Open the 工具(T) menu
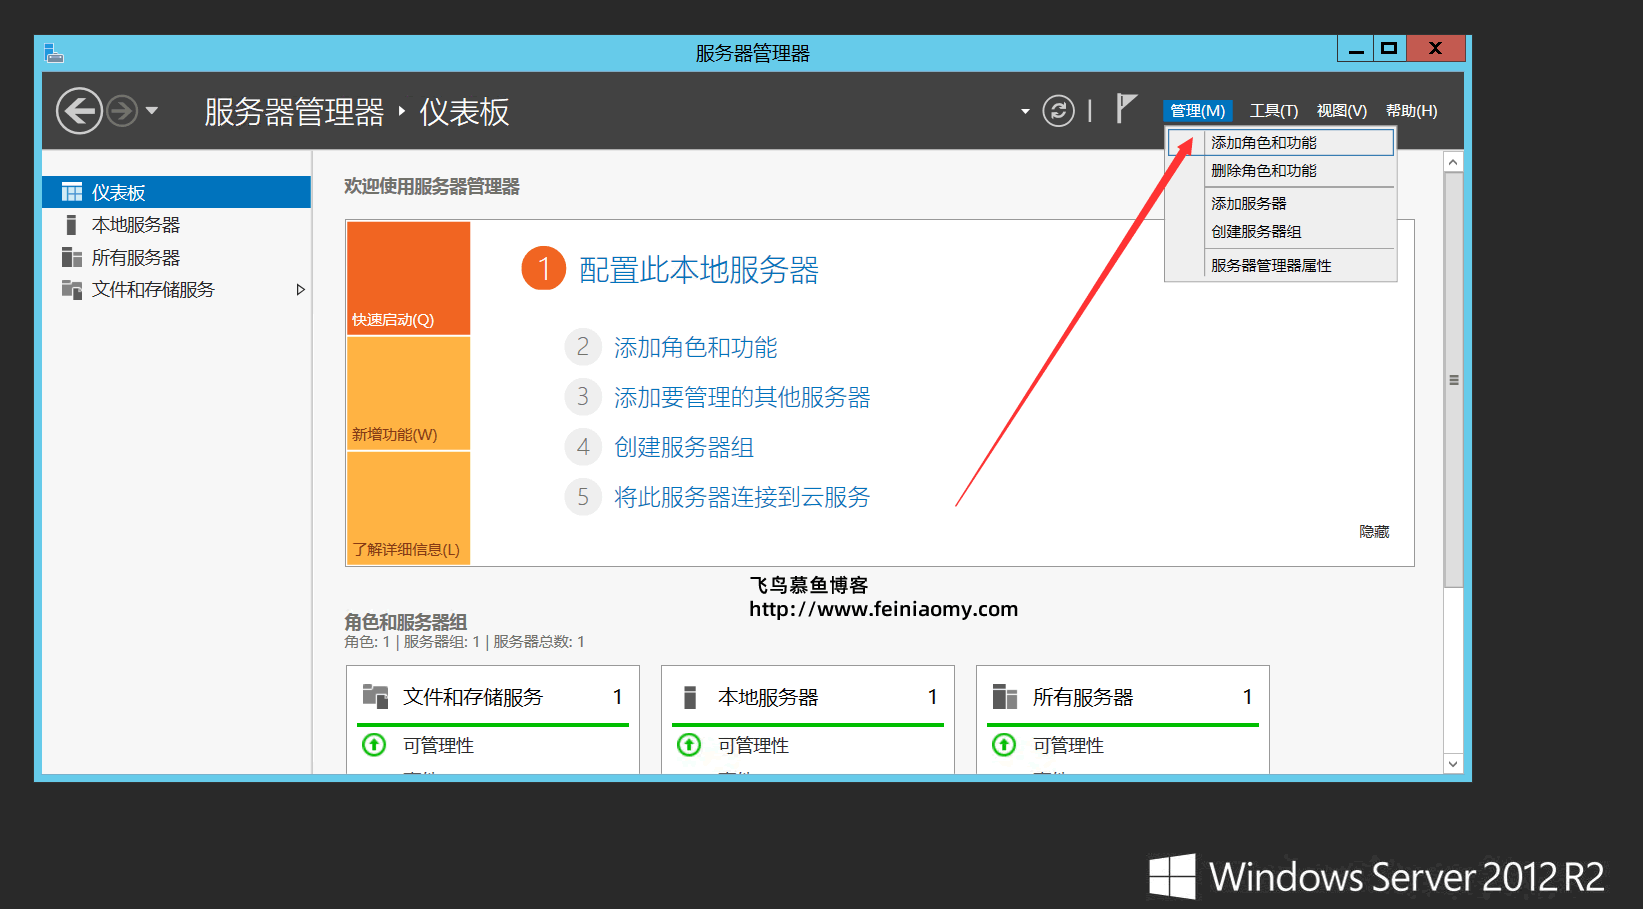This screenshot has height=909, width=1643. click(x=1273, y=110)
